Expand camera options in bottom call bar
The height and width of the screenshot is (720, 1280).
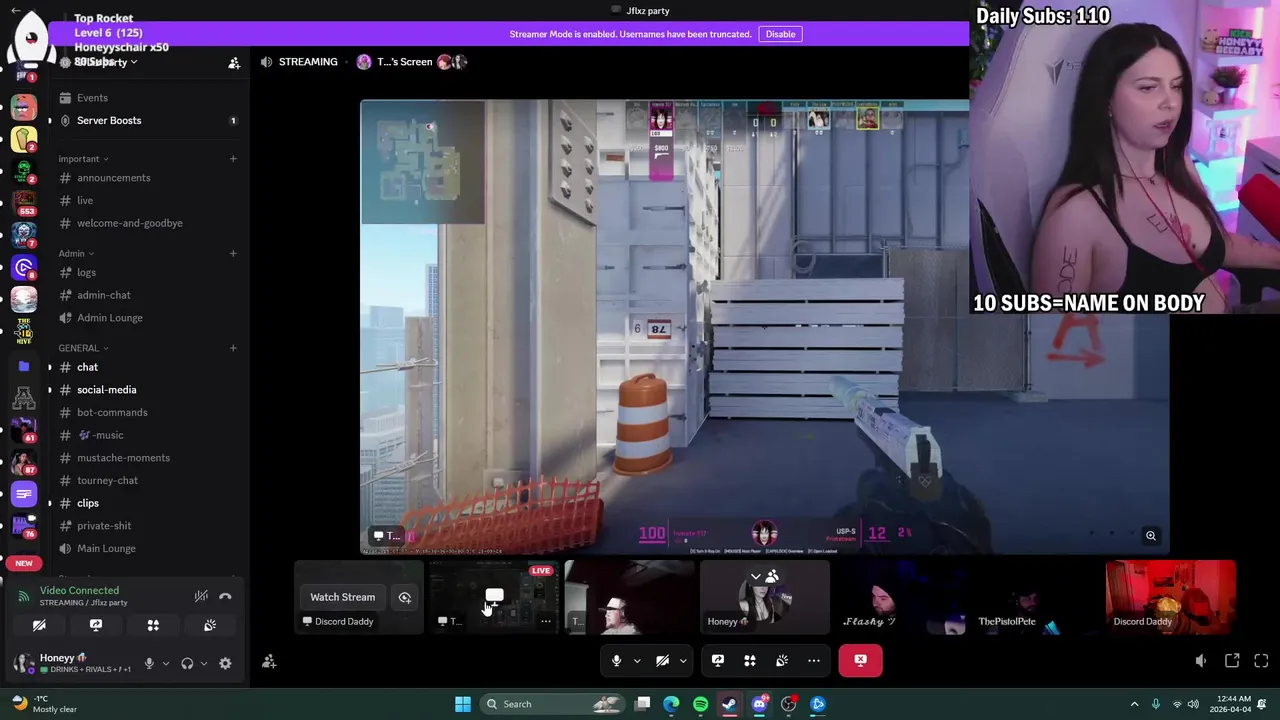[683, 660]
